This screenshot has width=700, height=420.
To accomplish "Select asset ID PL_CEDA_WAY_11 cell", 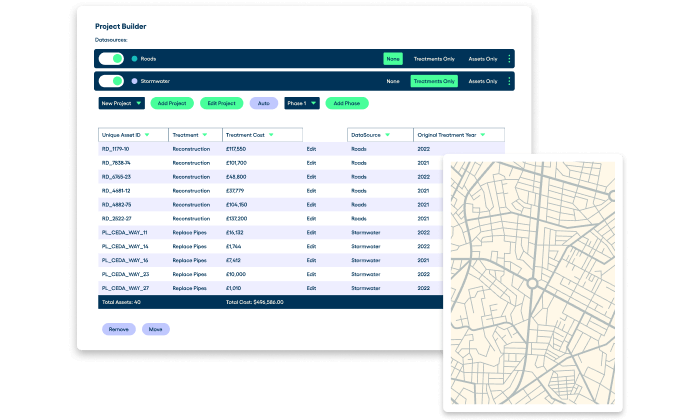I will pos(125,233).
